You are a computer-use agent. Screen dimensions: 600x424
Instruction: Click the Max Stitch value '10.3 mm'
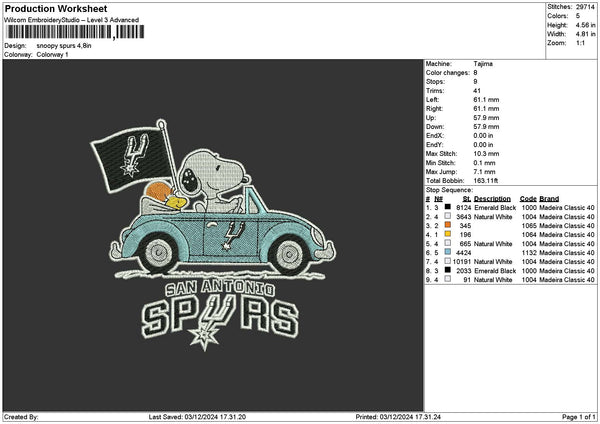pos(486,153)
